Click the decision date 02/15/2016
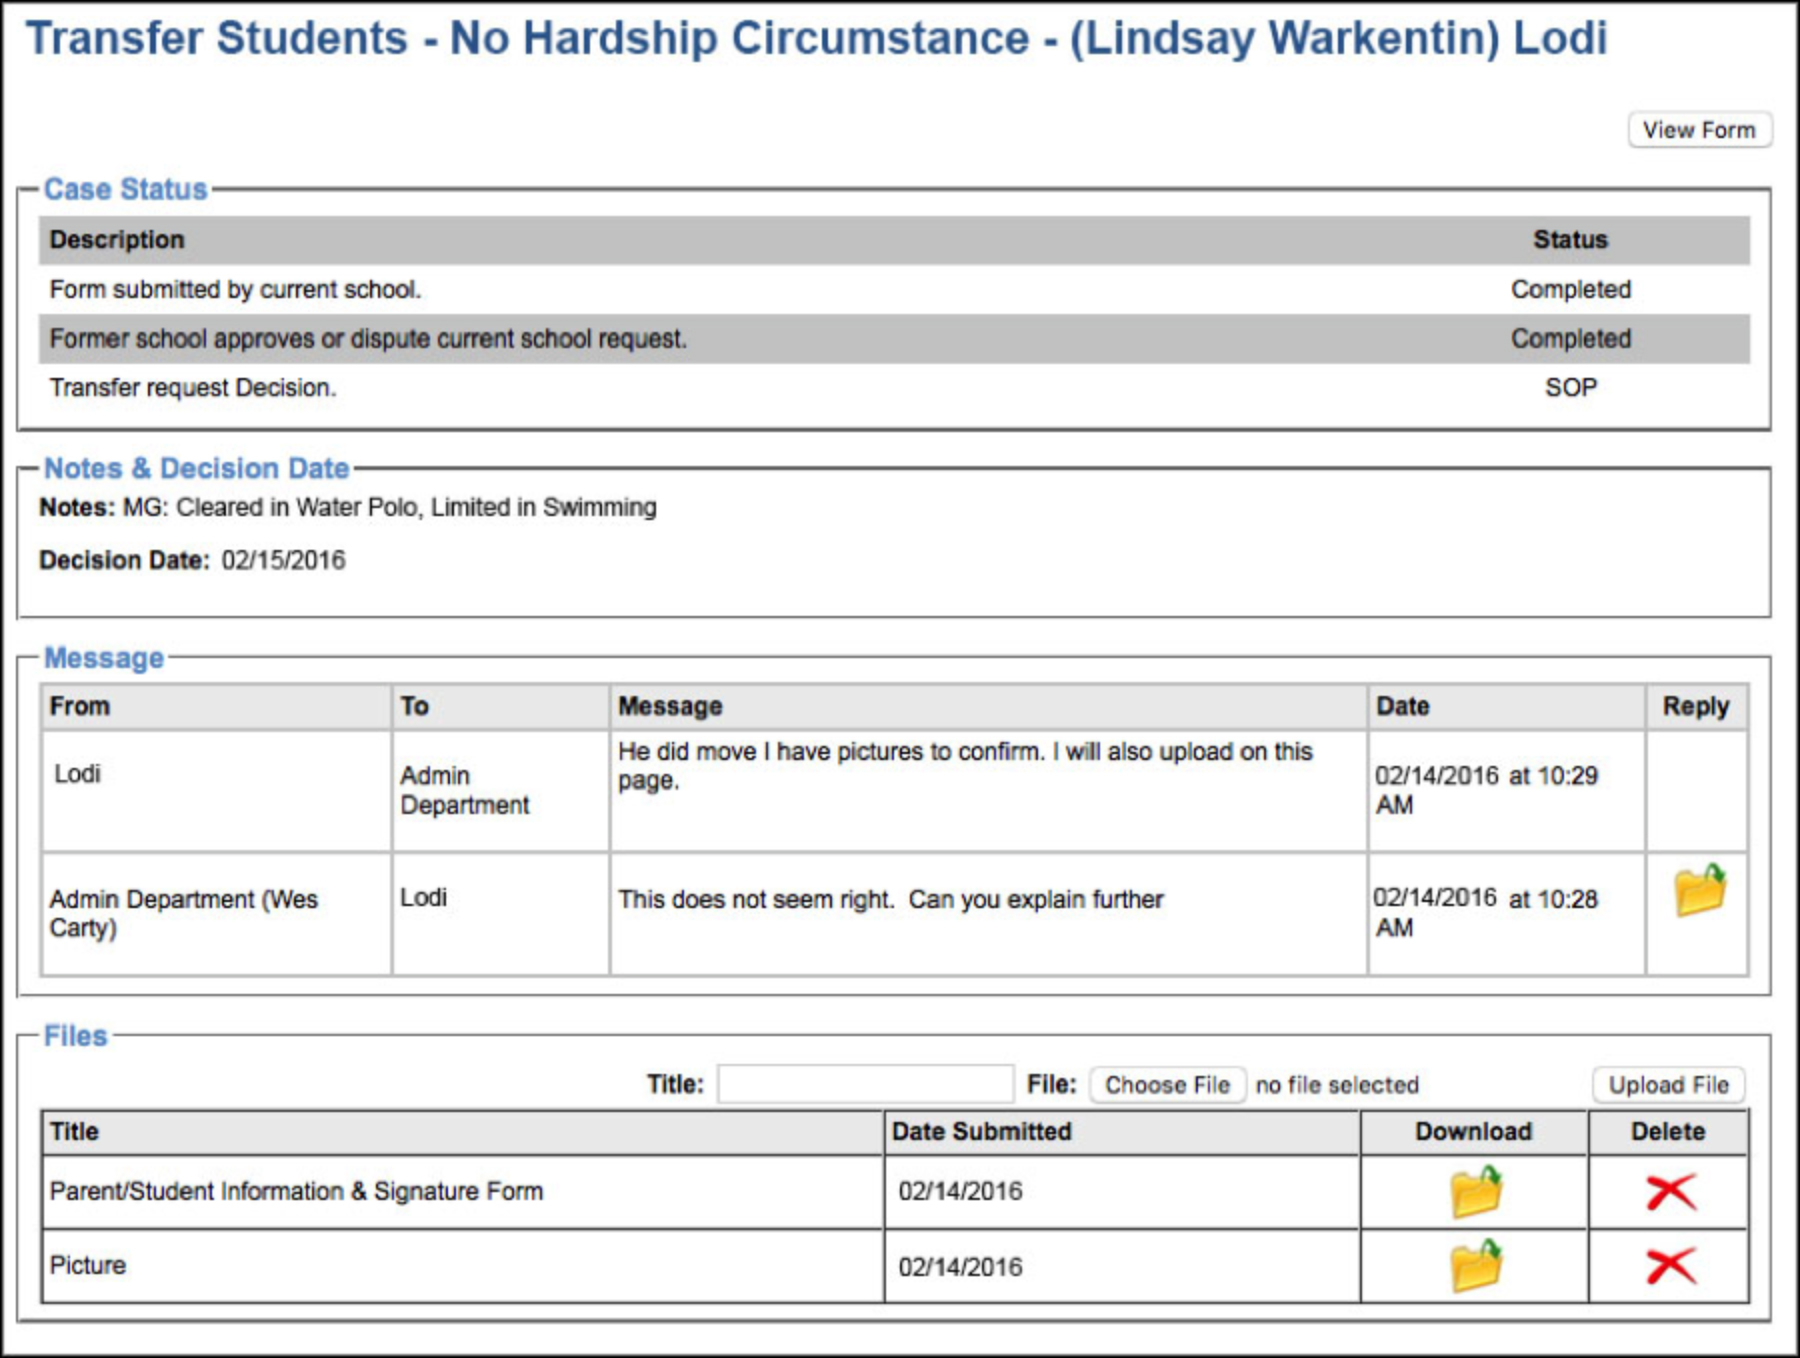 284,560
